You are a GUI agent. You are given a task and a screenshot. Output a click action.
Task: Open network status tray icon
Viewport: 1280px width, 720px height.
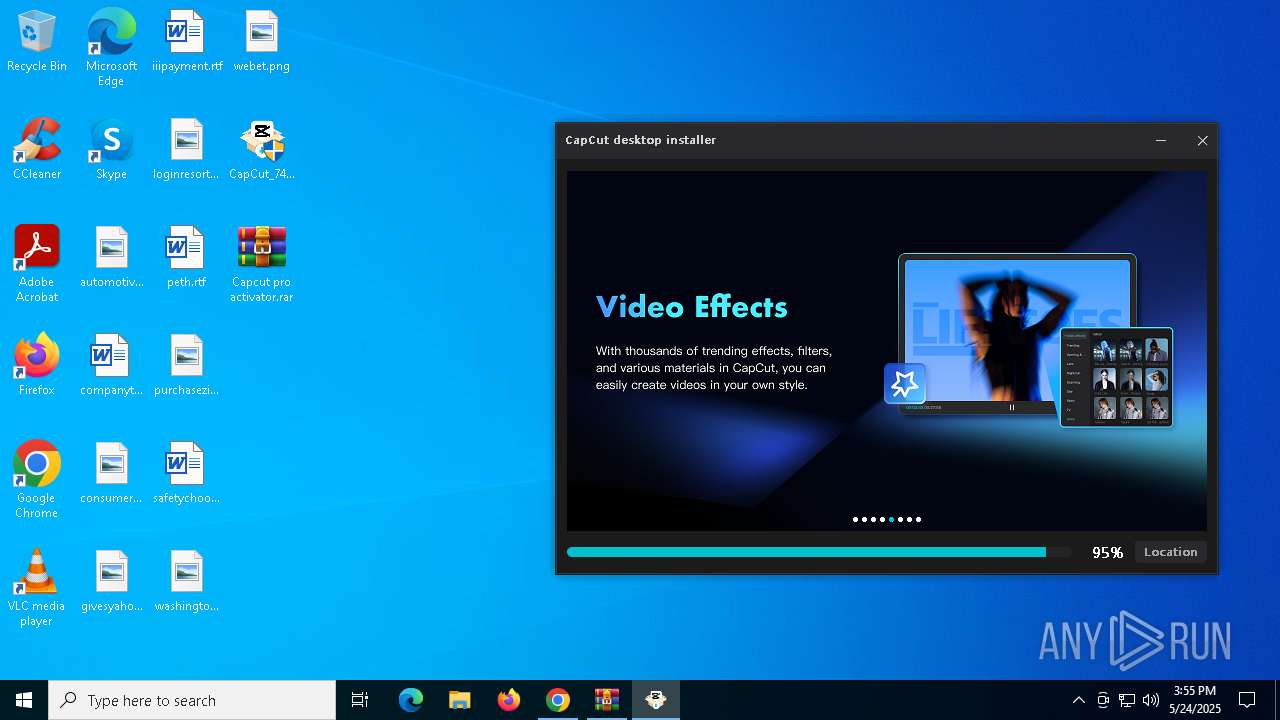pos(1127,700)
